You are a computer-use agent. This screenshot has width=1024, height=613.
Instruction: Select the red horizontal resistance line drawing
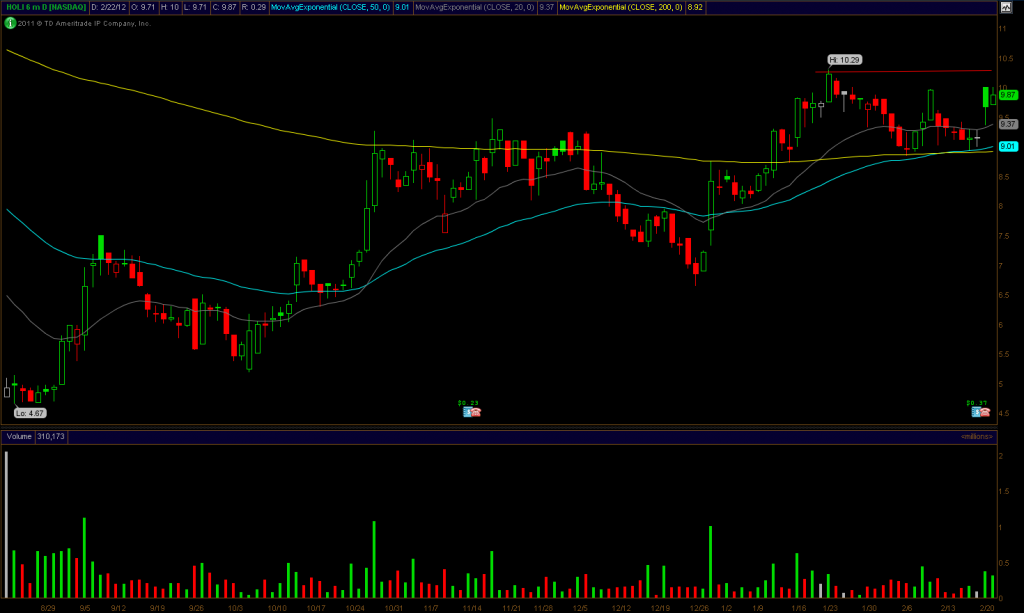tap(903, 71)
